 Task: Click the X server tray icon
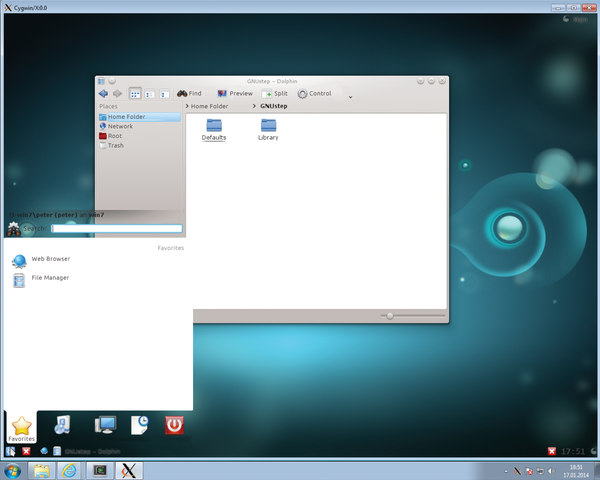[x=517, y=471]
